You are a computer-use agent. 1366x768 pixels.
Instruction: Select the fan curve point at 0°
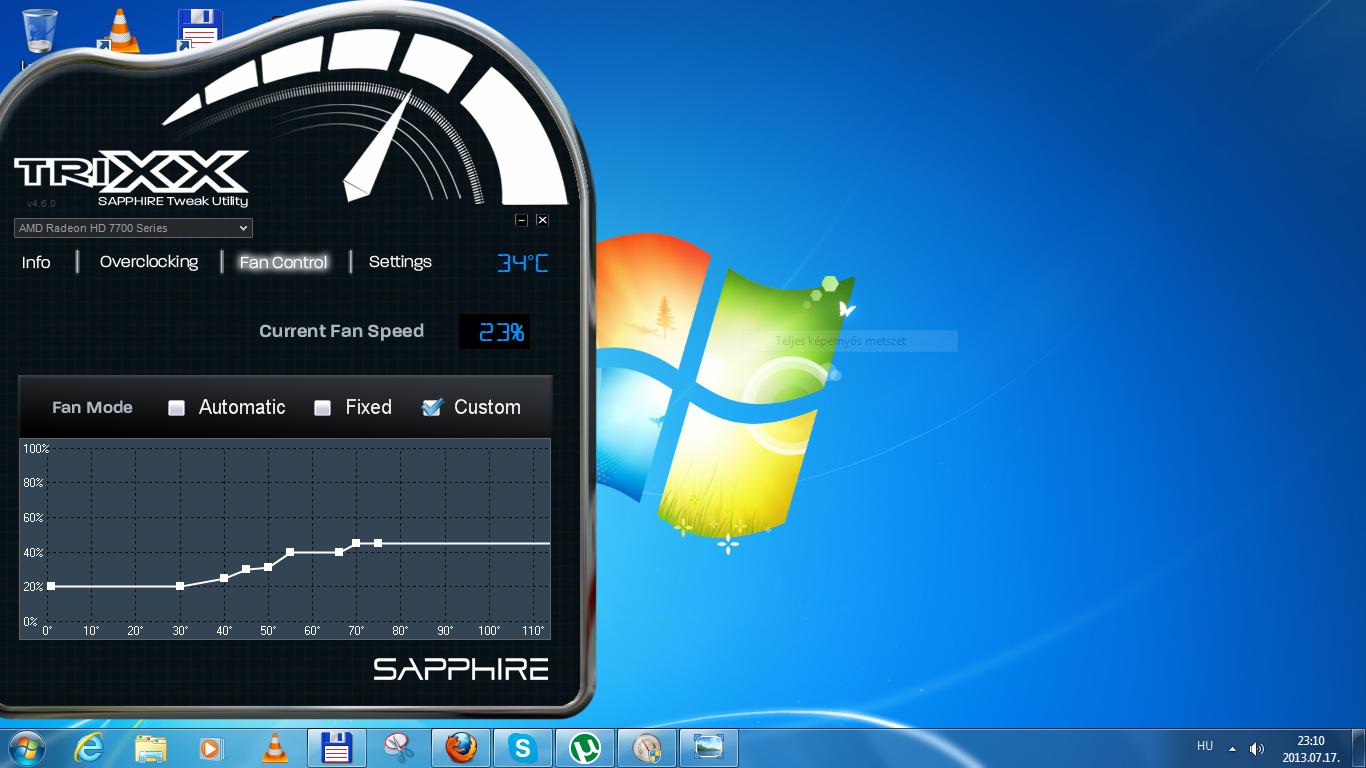[x=51, y=586]
